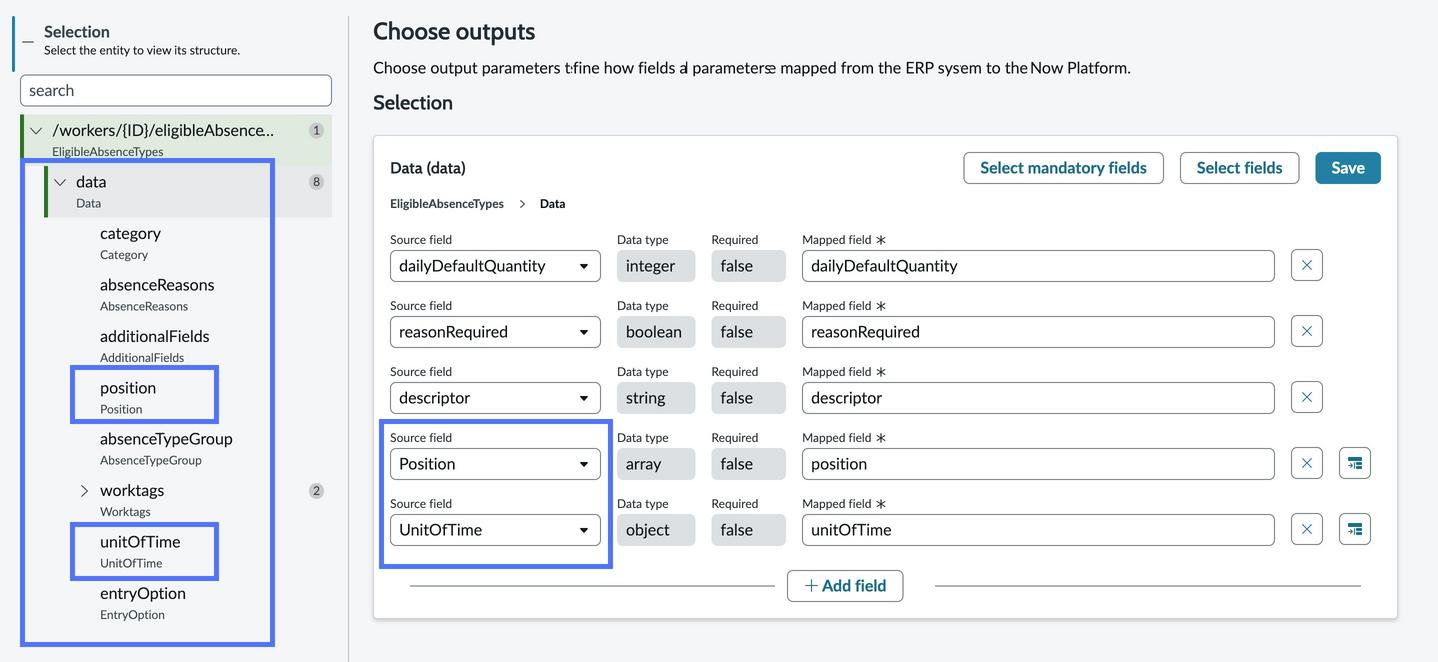
Task: Select the position tree item
Action: pos(128,396)
